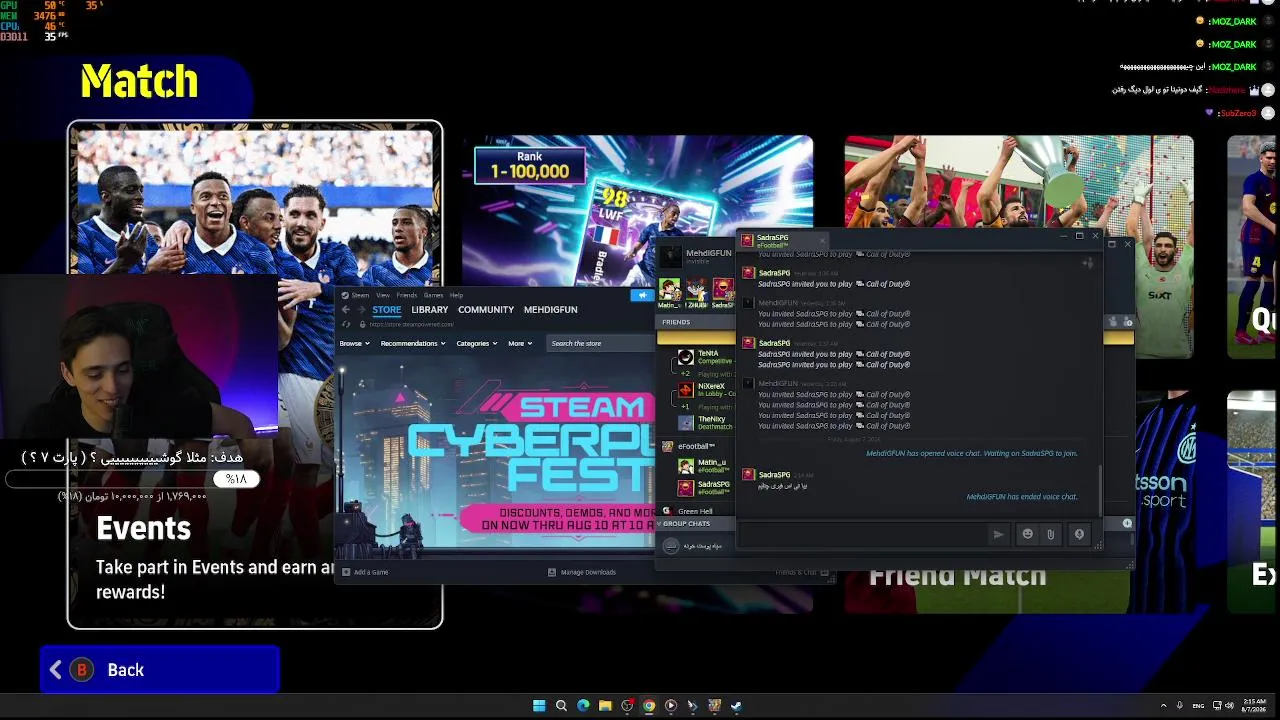Expand the More dropdown in store
Viewport: 1280px width, 720px height.
(x=520, y=343)
